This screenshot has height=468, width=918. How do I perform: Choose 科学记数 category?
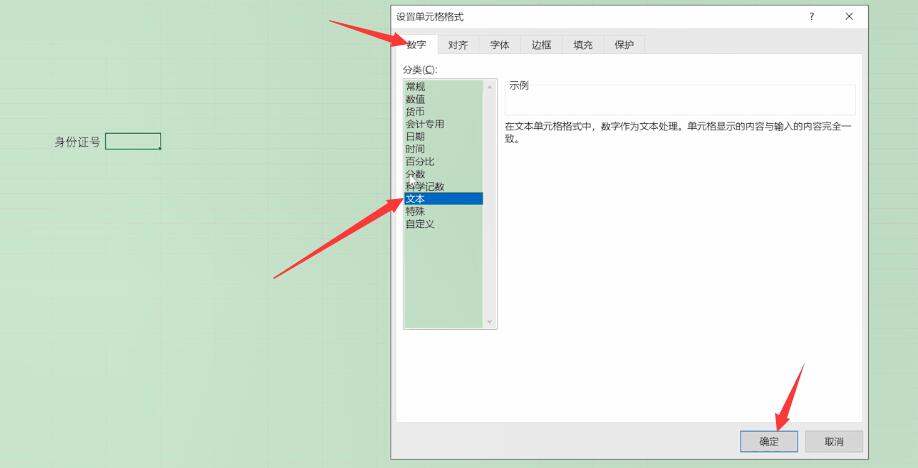(443, 186)
